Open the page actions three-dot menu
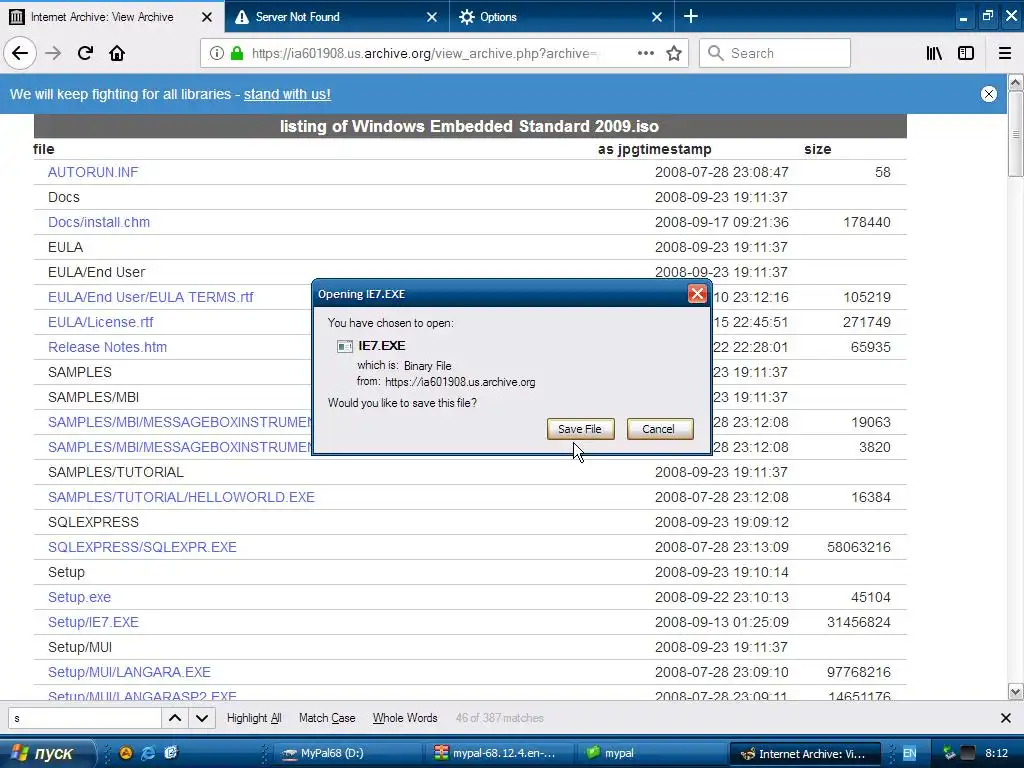The image size is (1024, 768). [645, 54]
